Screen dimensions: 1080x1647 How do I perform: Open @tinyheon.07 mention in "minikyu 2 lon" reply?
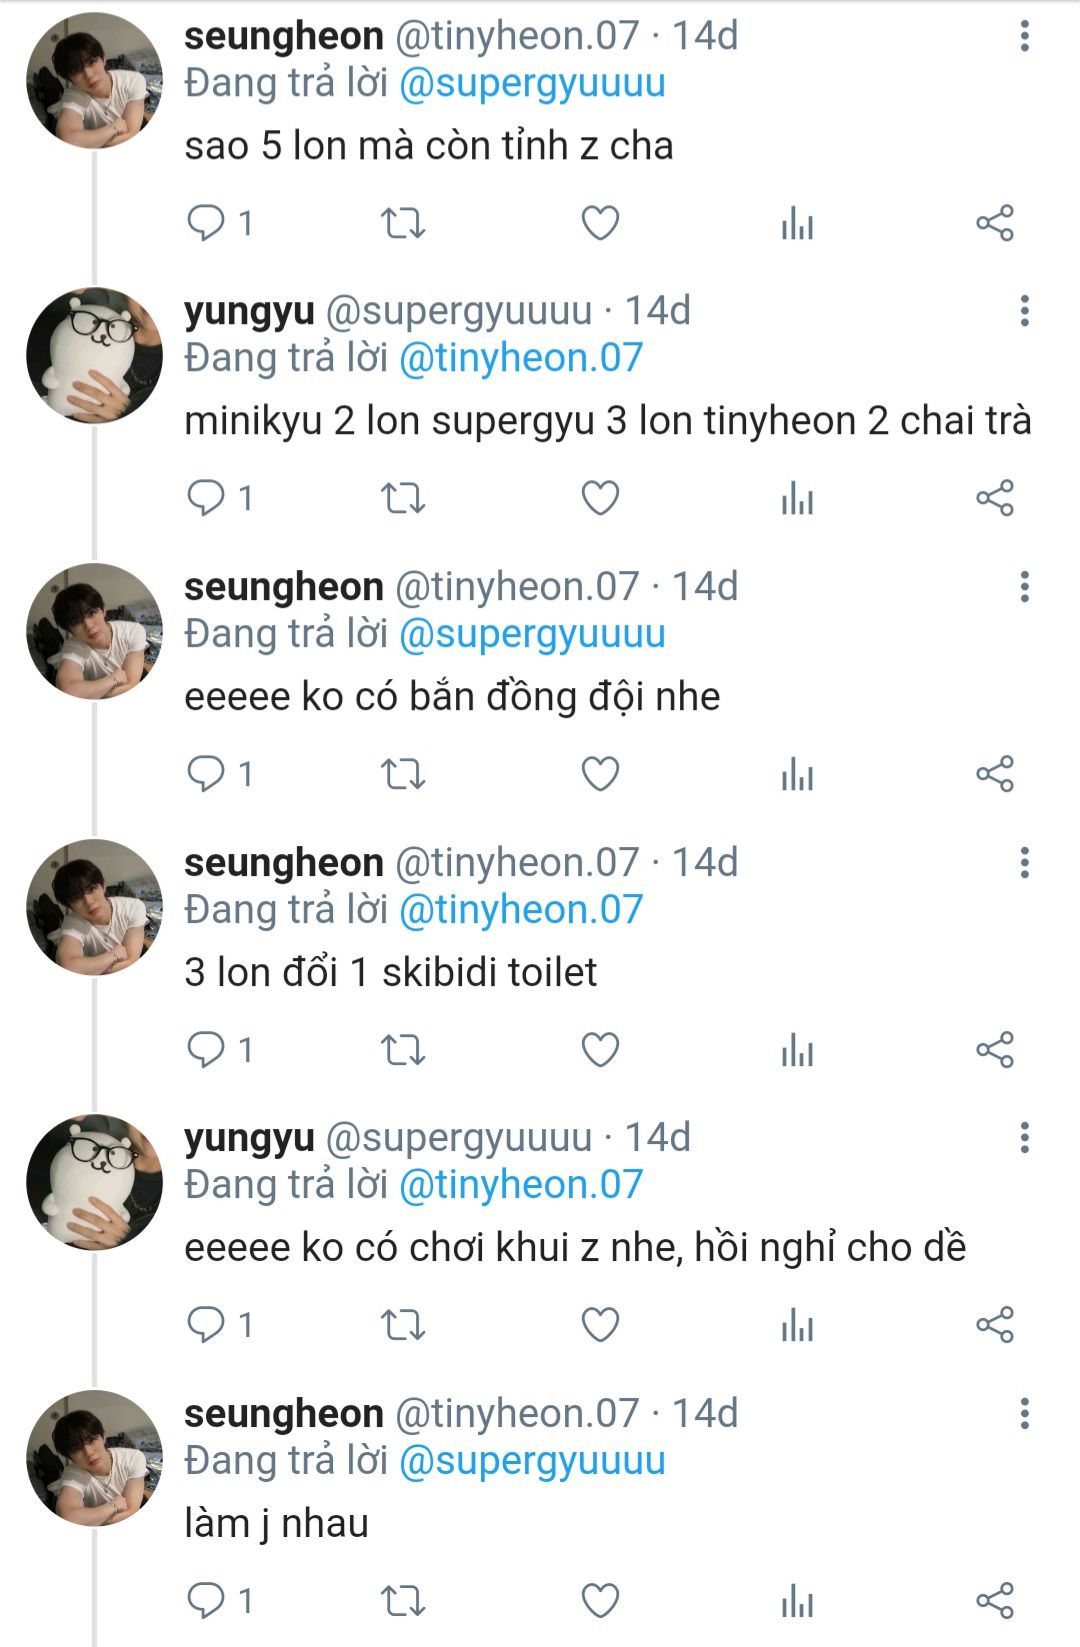click(x=520, y=358)
